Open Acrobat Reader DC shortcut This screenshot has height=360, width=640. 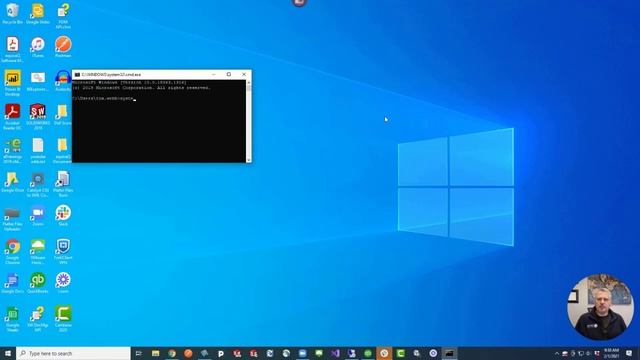(13, 116)
